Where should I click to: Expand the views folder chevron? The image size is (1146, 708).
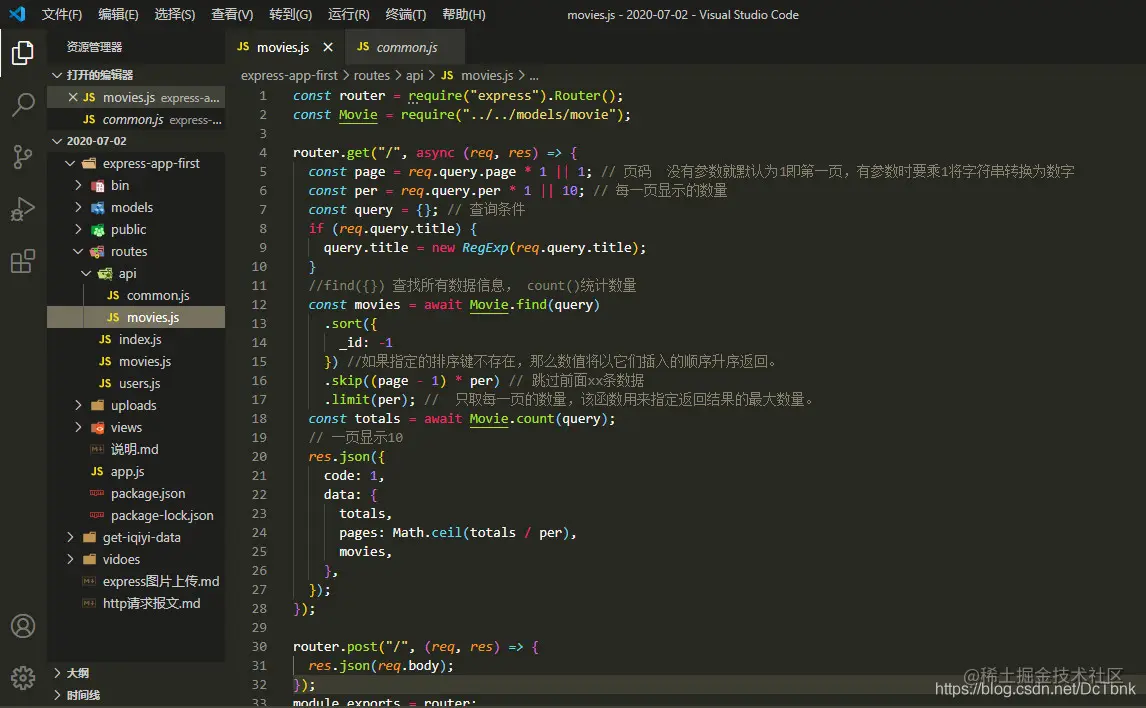pyautogui.click(x=78, y=427)
